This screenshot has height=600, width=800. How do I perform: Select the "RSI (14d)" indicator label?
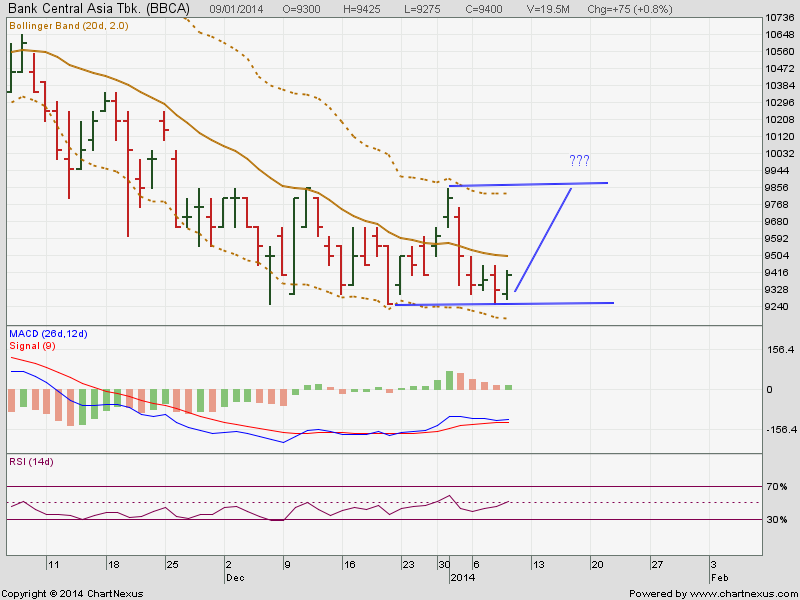coord(31,462)
